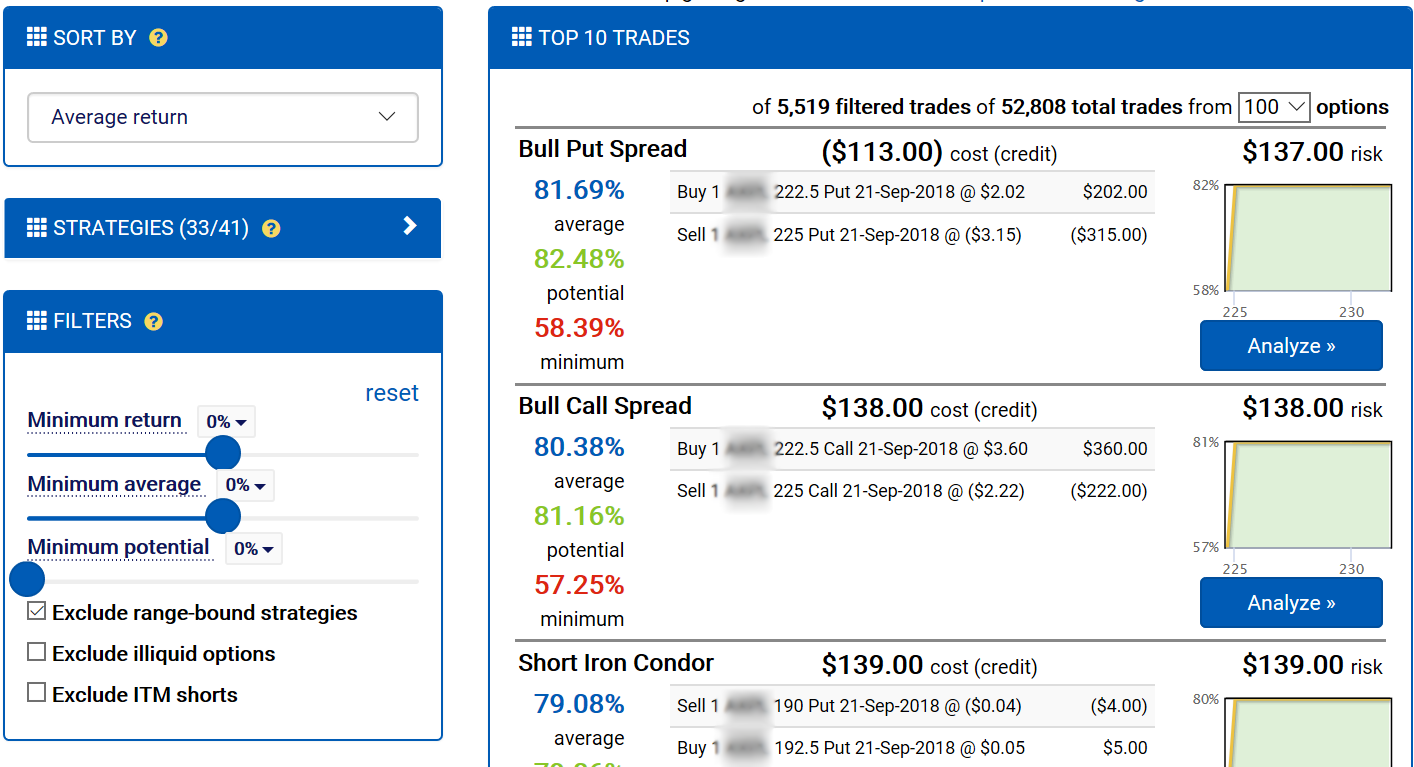This screenshot has width=1414, height=767.
Task: Expand Strategies panel with right chevron
Action: [409, 226]
